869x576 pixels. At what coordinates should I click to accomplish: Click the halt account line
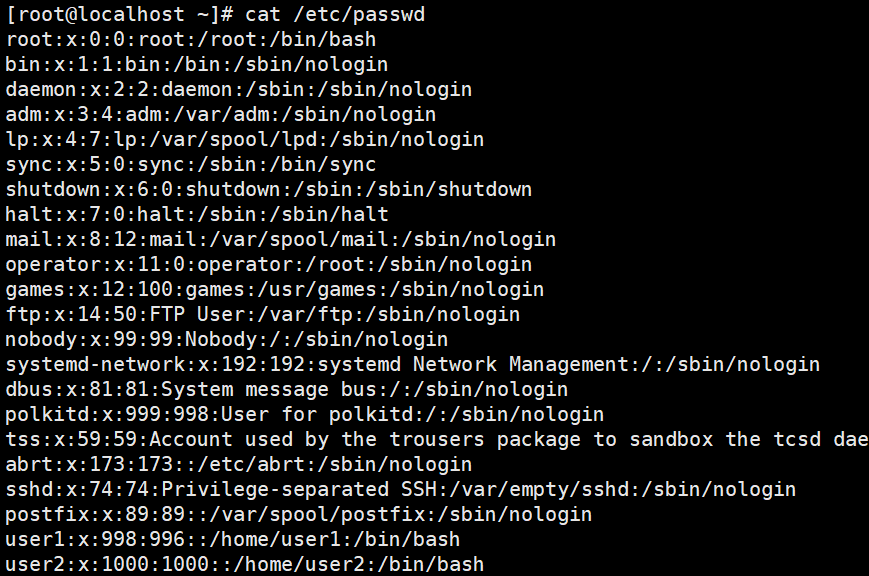(196, 214)
